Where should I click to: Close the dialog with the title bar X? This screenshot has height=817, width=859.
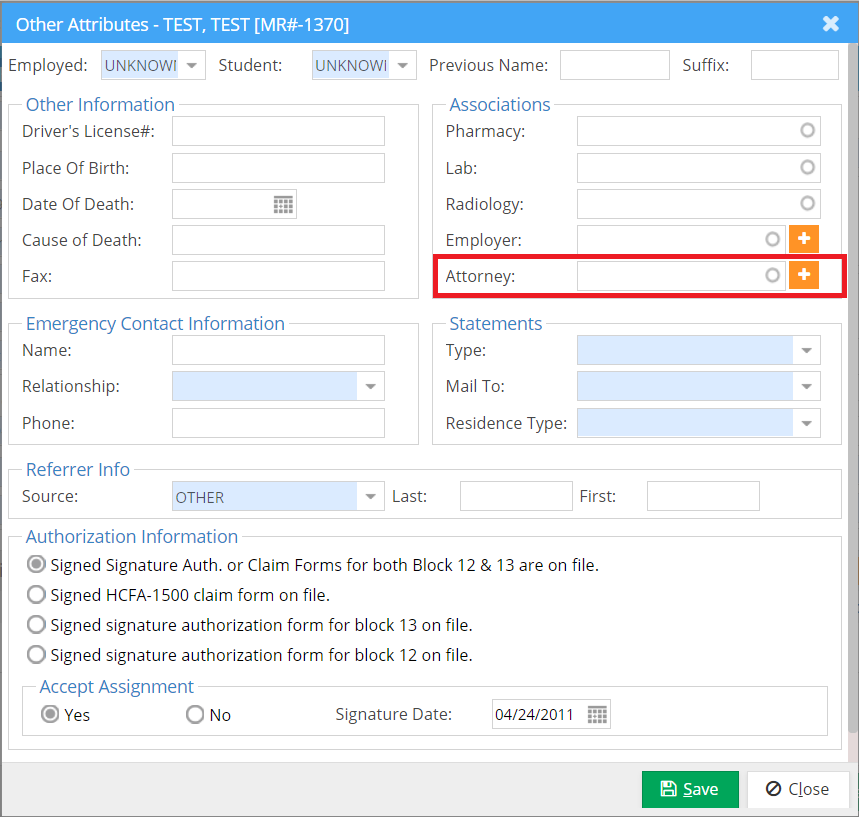coord(831,23)
